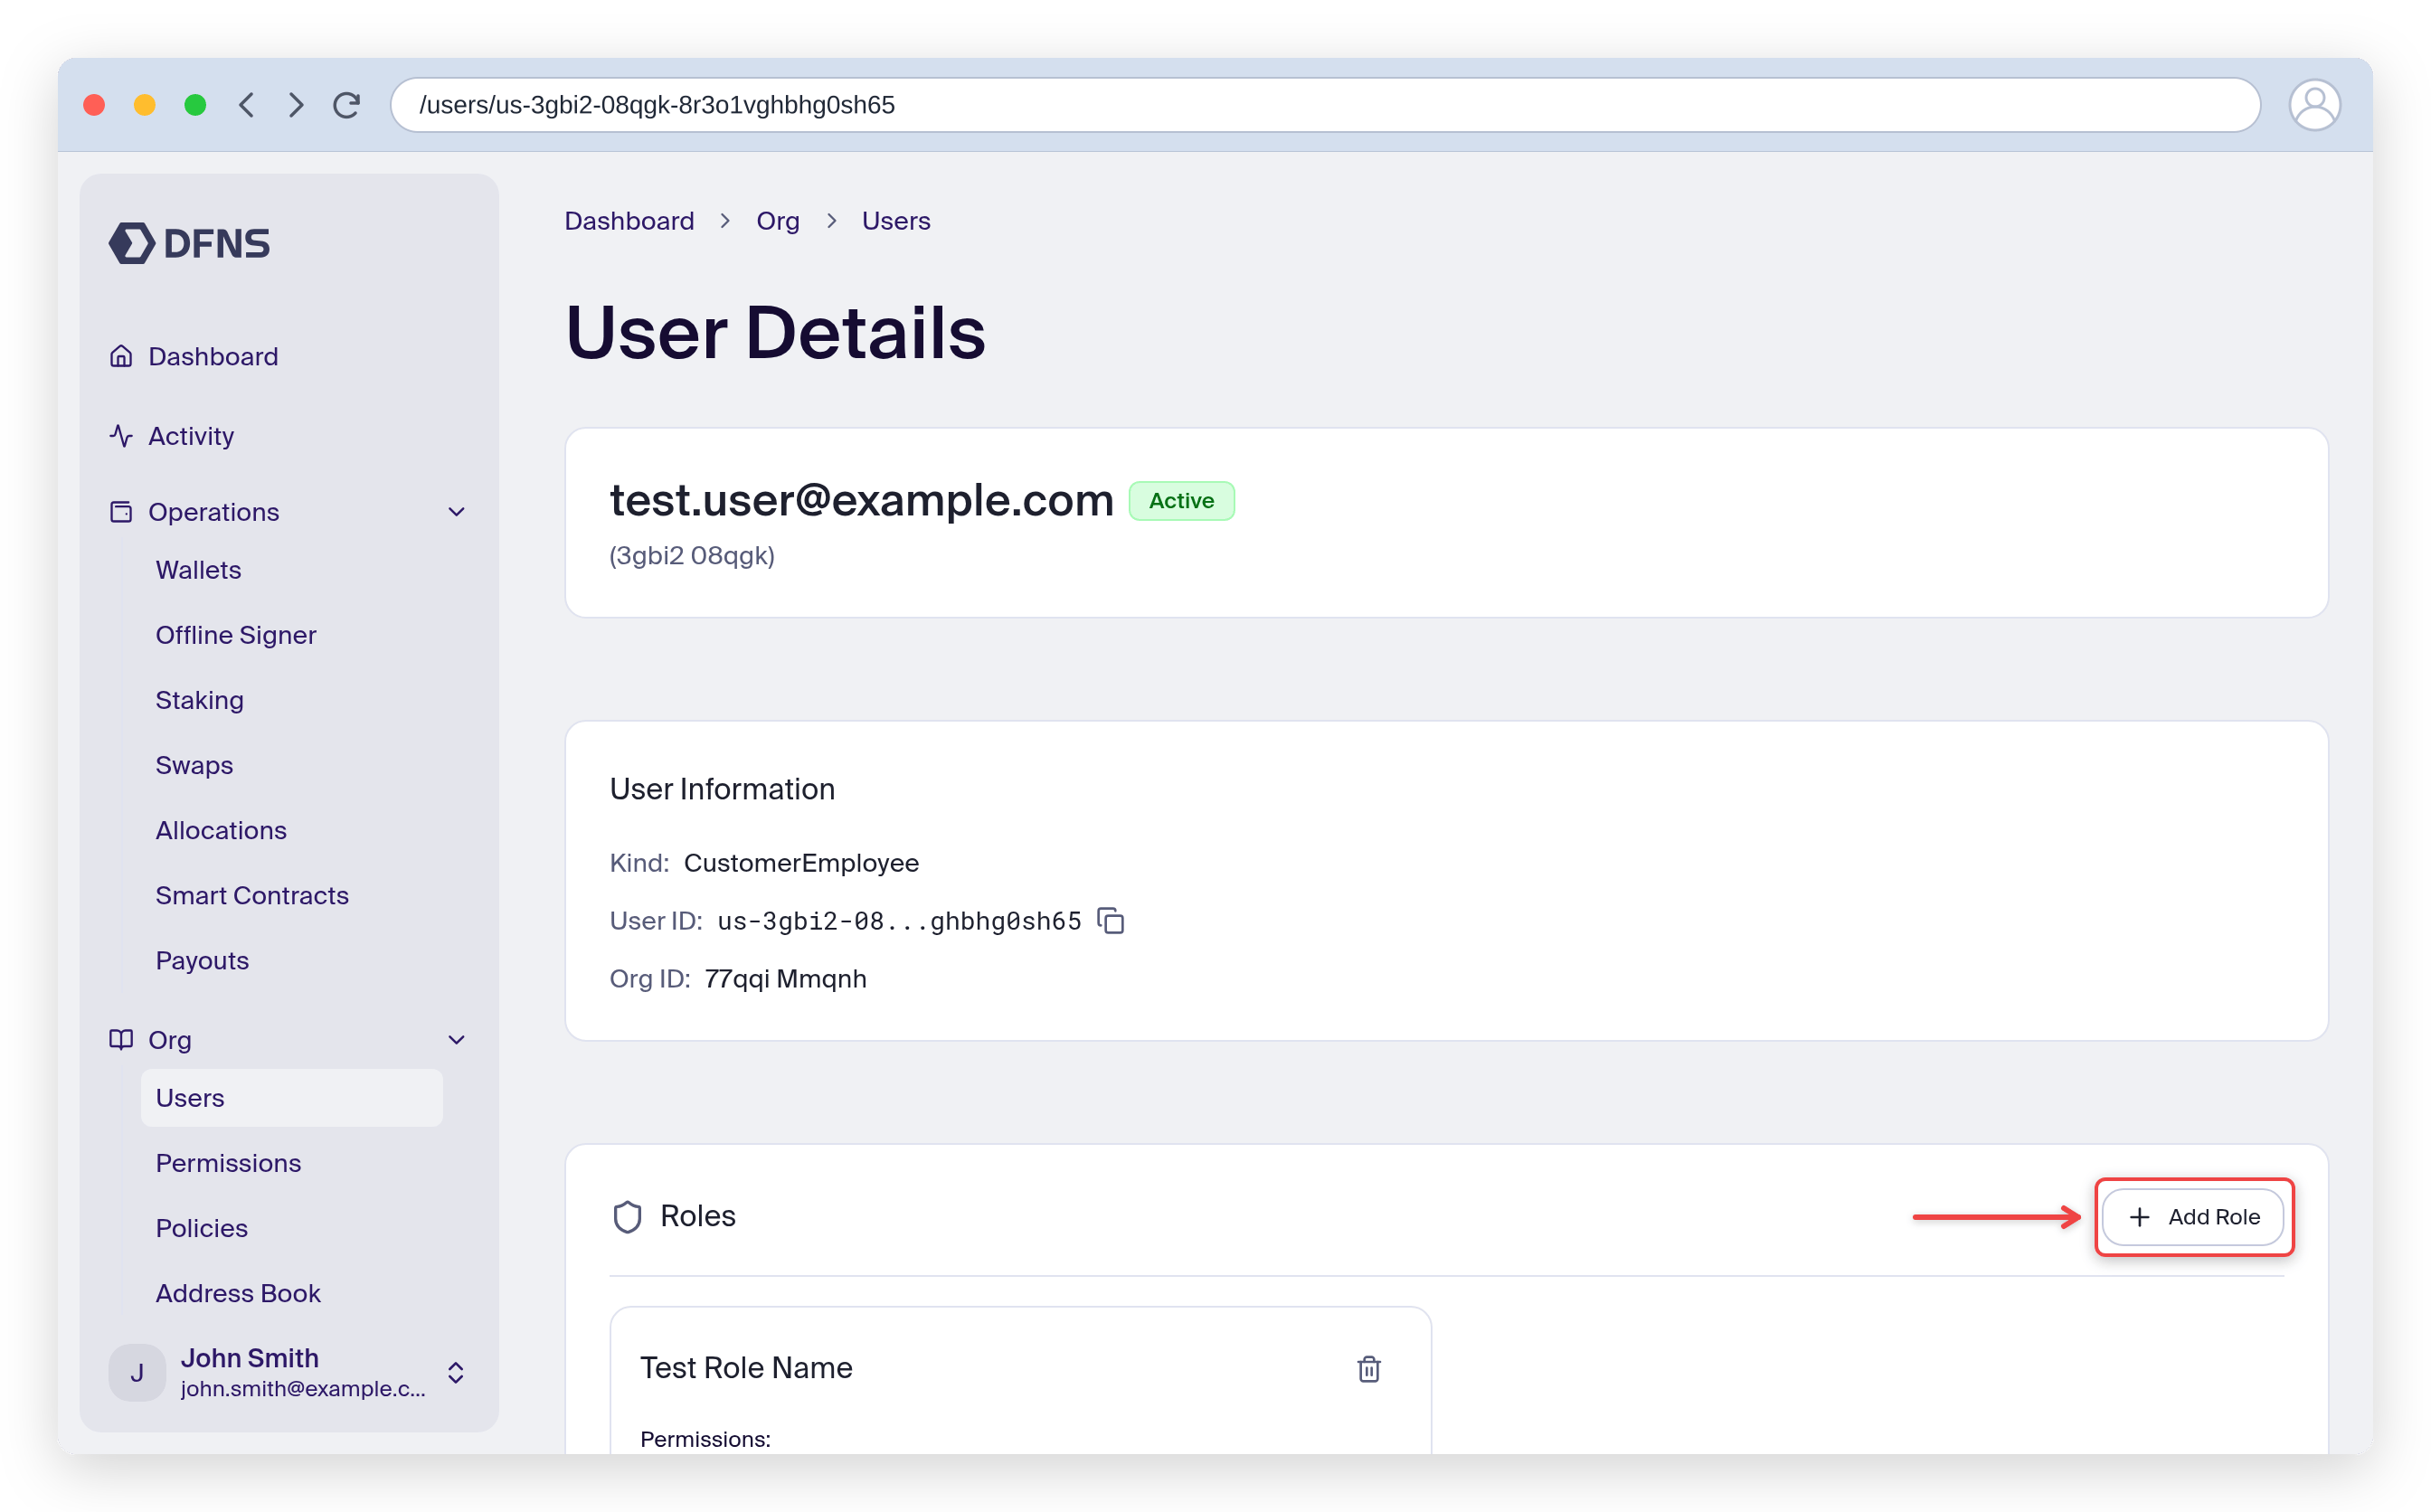Screen dimensions: 2431x1512
Task: Open Swaps in sidebar
Action: point(194,765)
